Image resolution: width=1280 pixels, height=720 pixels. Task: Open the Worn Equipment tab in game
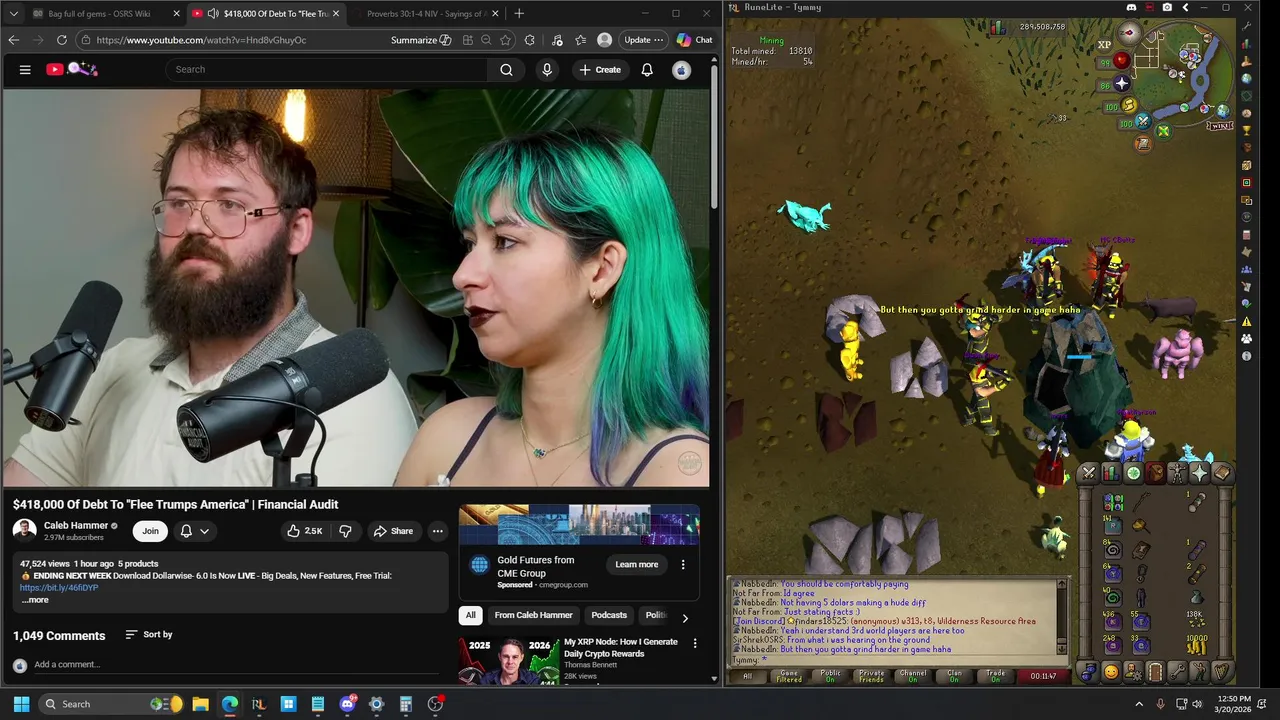coord(1177,473)
